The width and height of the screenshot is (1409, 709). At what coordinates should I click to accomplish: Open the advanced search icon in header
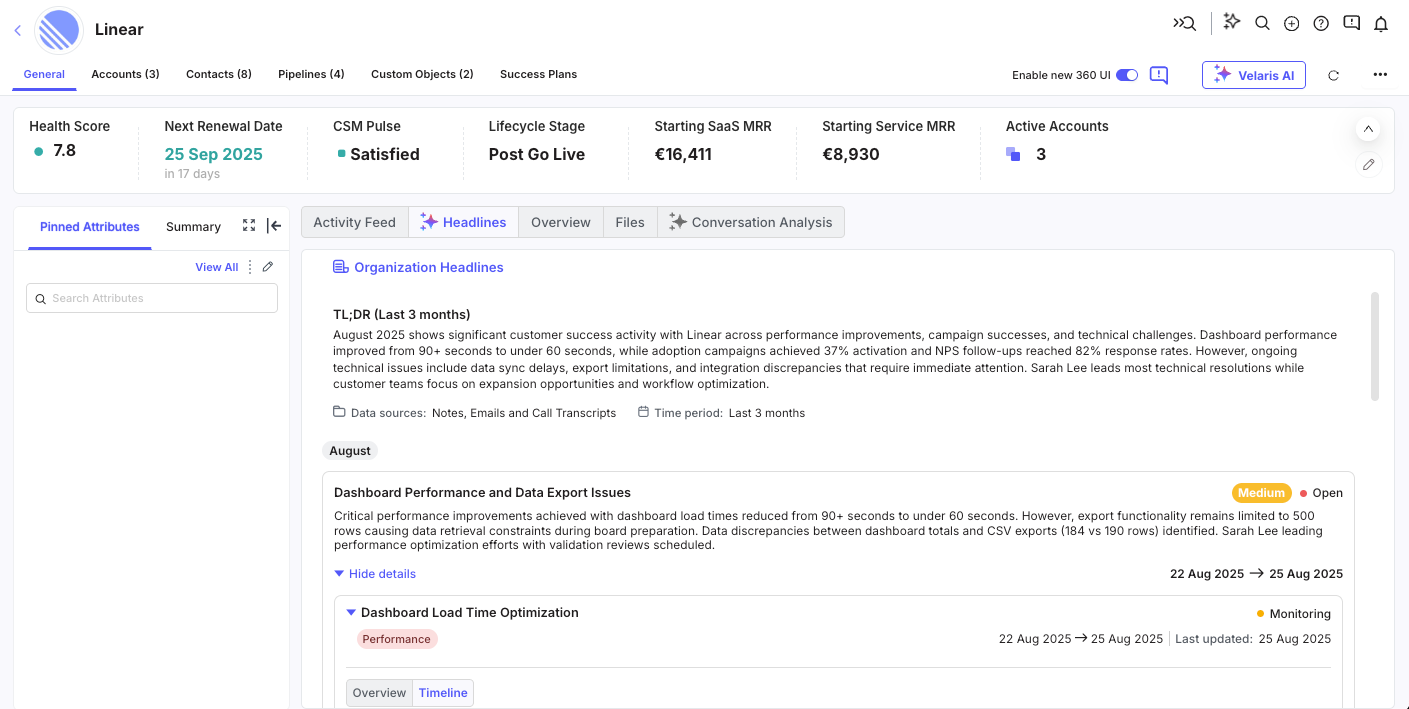1185,23
